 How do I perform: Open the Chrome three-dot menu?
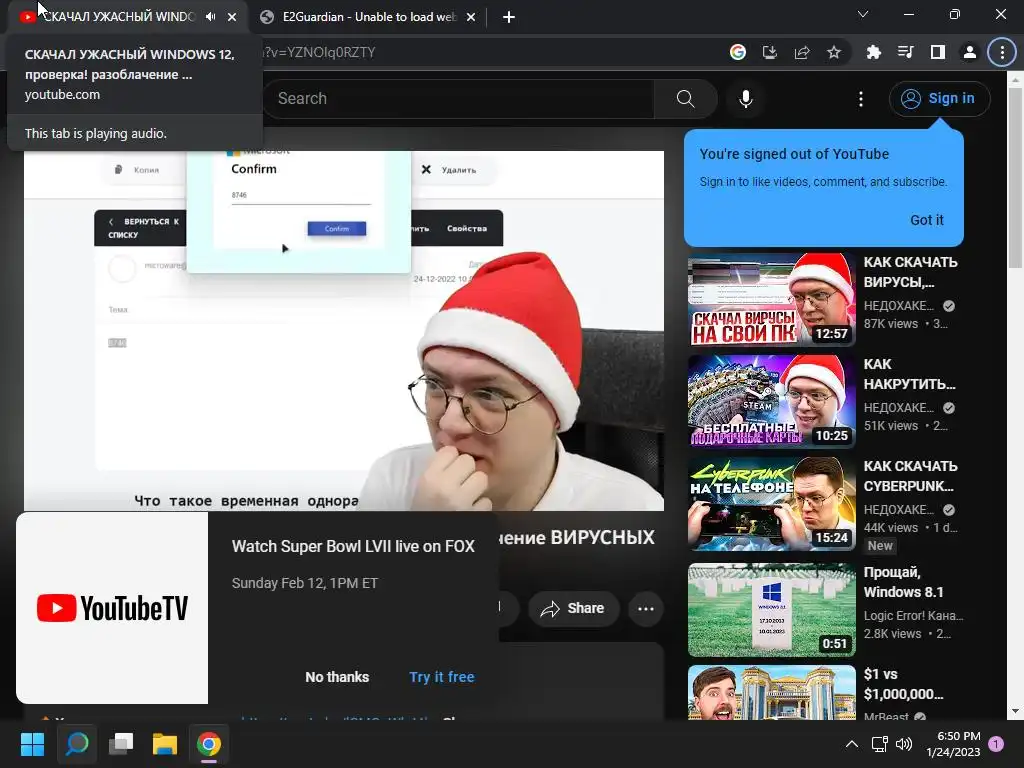pyautogui.click(x=1002, y=52)
